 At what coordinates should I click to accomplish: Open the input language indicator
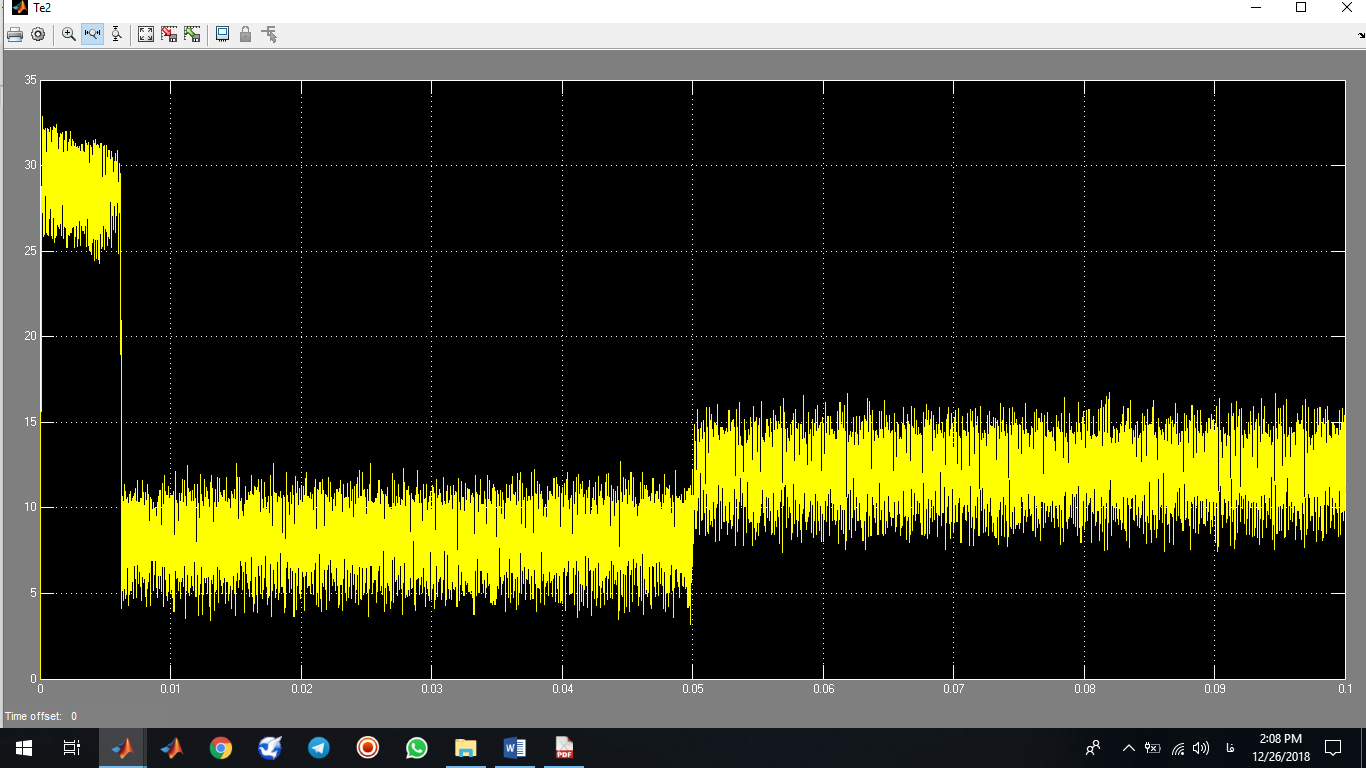tap(1228, 748)
